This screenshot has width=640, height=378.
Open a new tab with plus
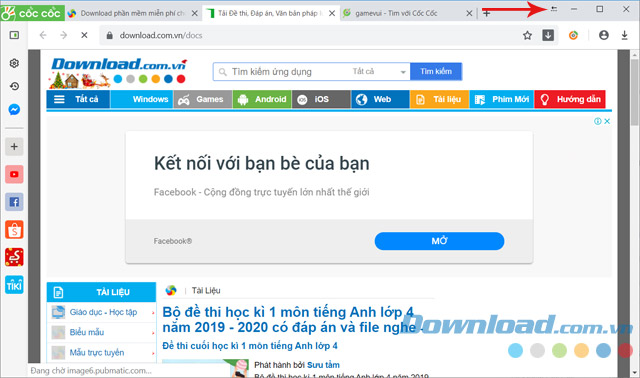click(487, 13)
